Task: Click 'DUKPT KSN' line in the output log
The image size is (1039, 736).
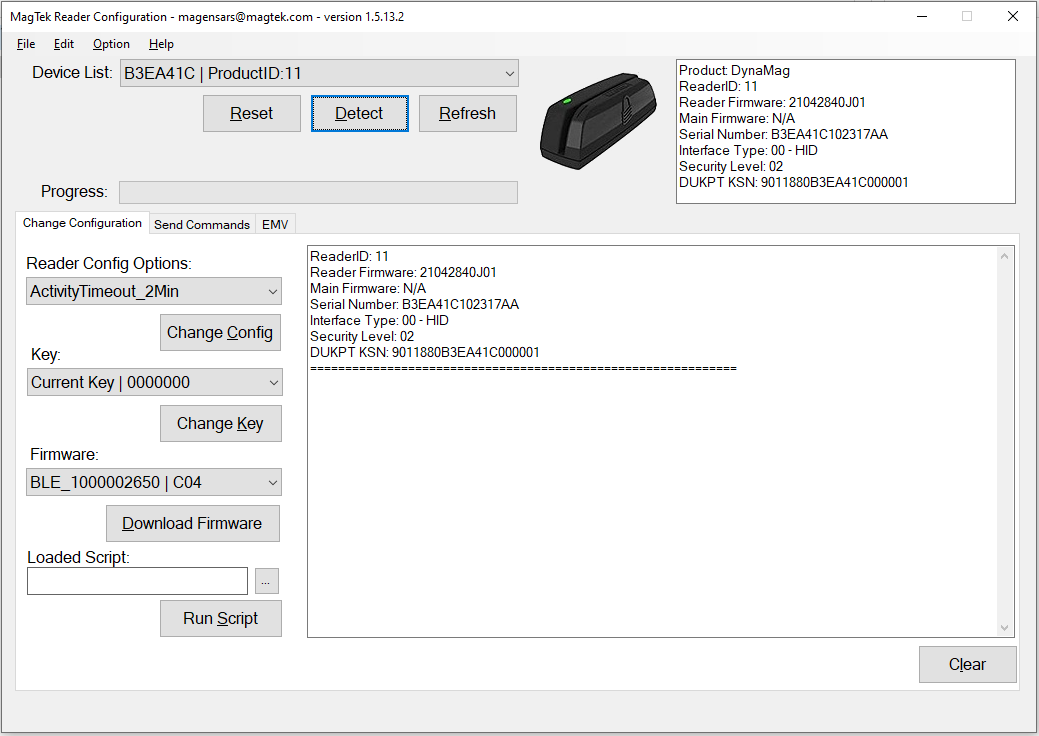Action: pos(424,352)
